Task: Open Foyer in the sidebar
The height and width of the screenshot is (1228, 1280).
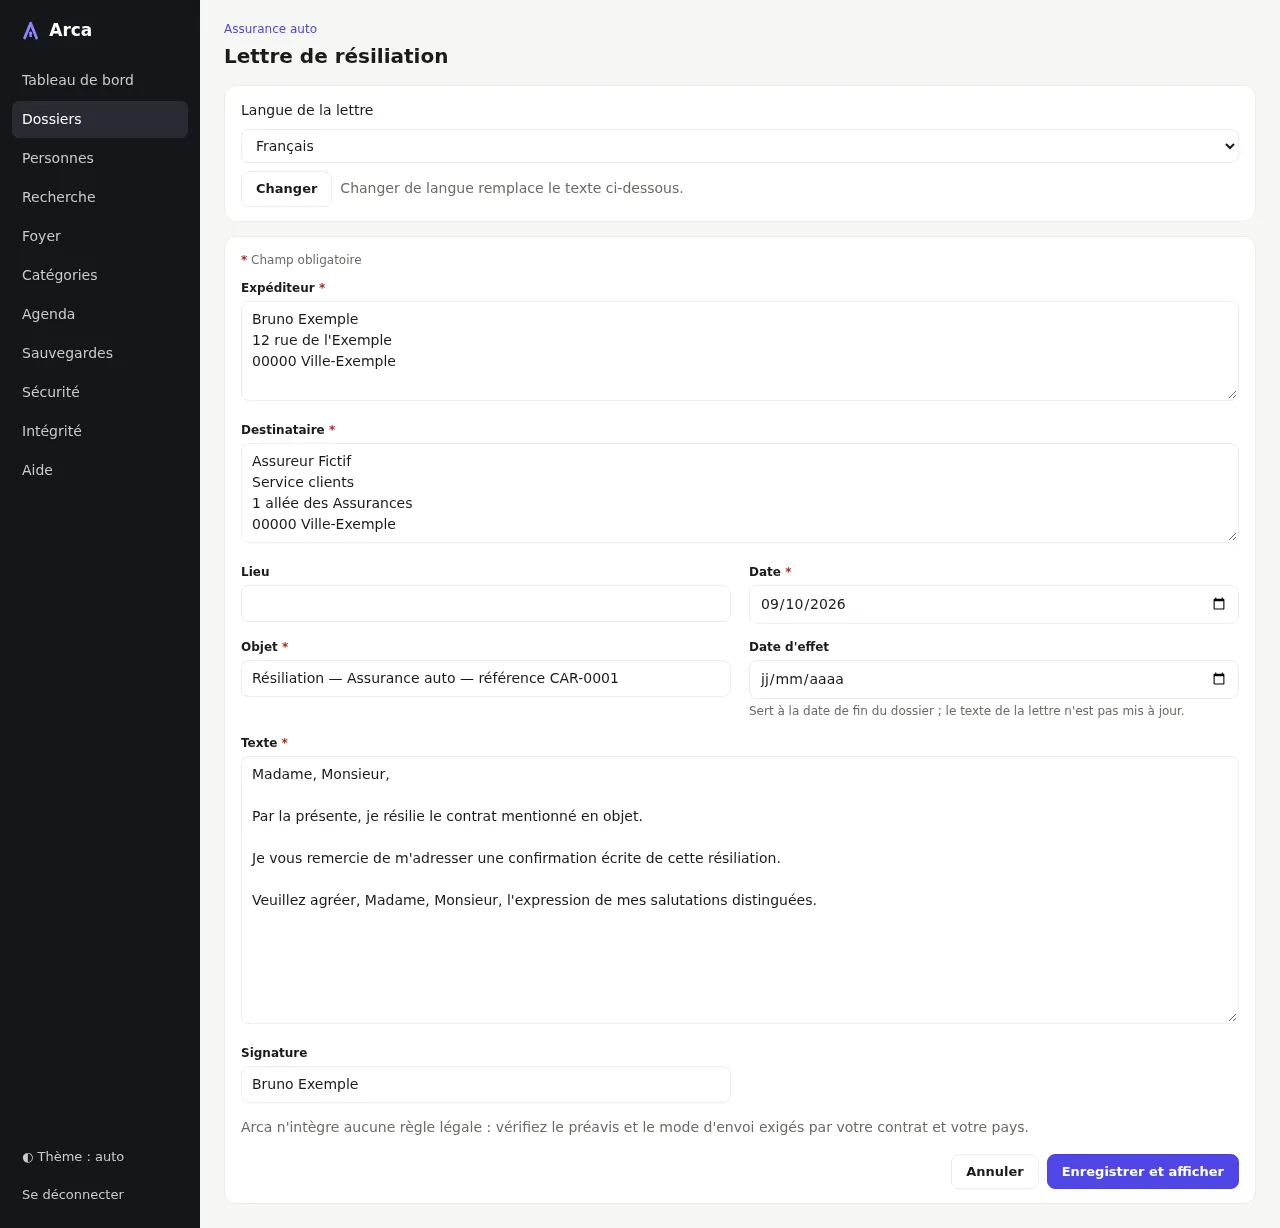Action: click(x=100, y=236)
